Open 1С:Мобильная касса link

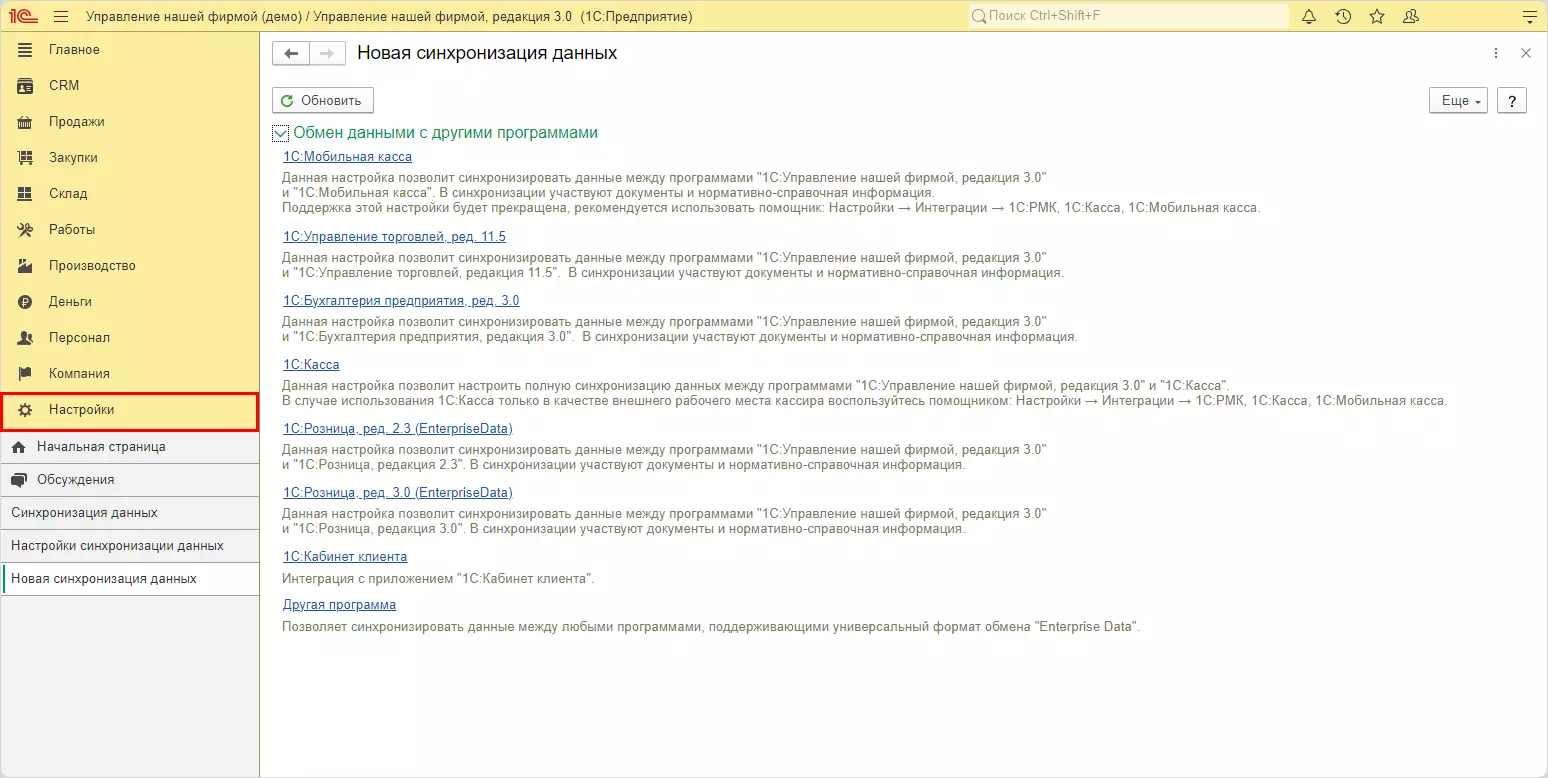pyautogui.click(x=347, y=157)
